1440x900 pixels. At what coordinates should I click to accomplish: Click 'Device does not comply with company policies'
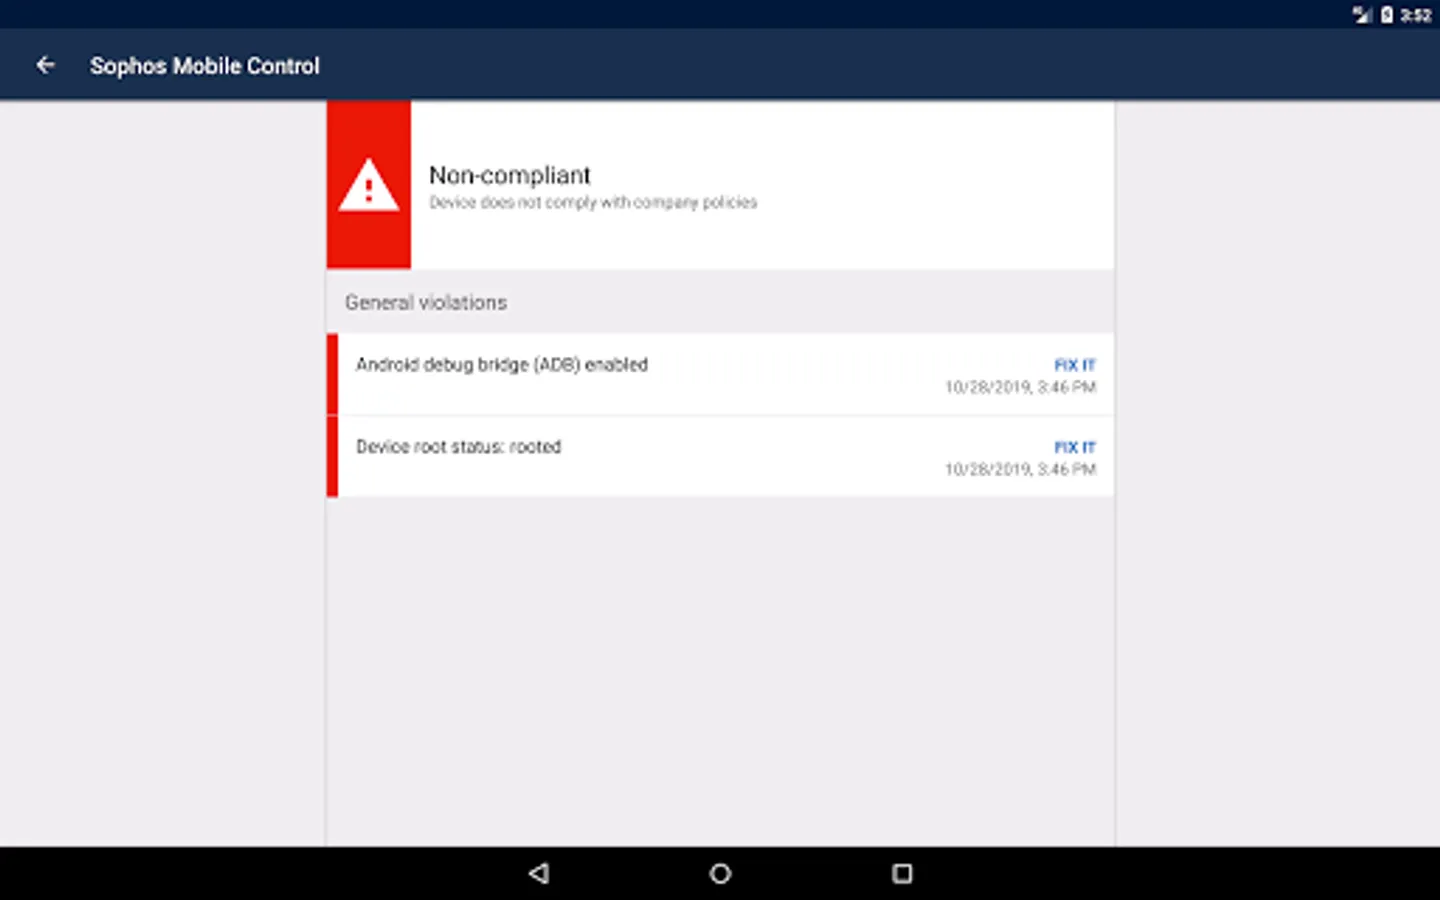coord(593,202)
